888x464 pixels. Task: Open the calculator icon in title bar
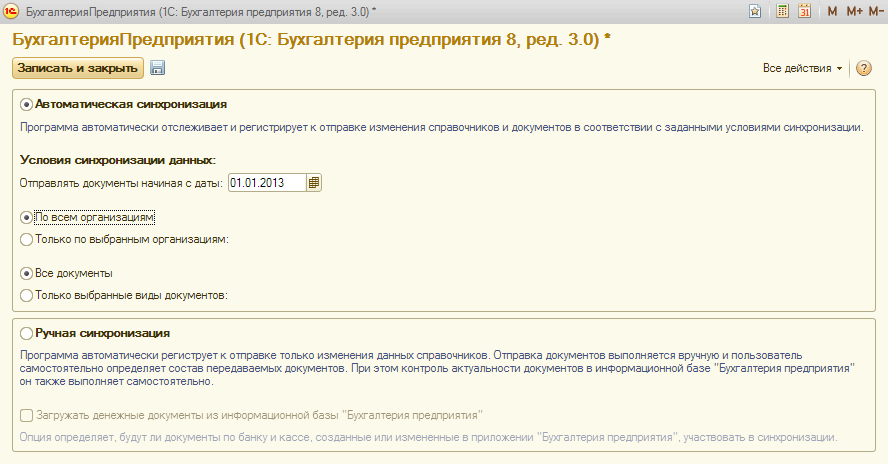782,11
